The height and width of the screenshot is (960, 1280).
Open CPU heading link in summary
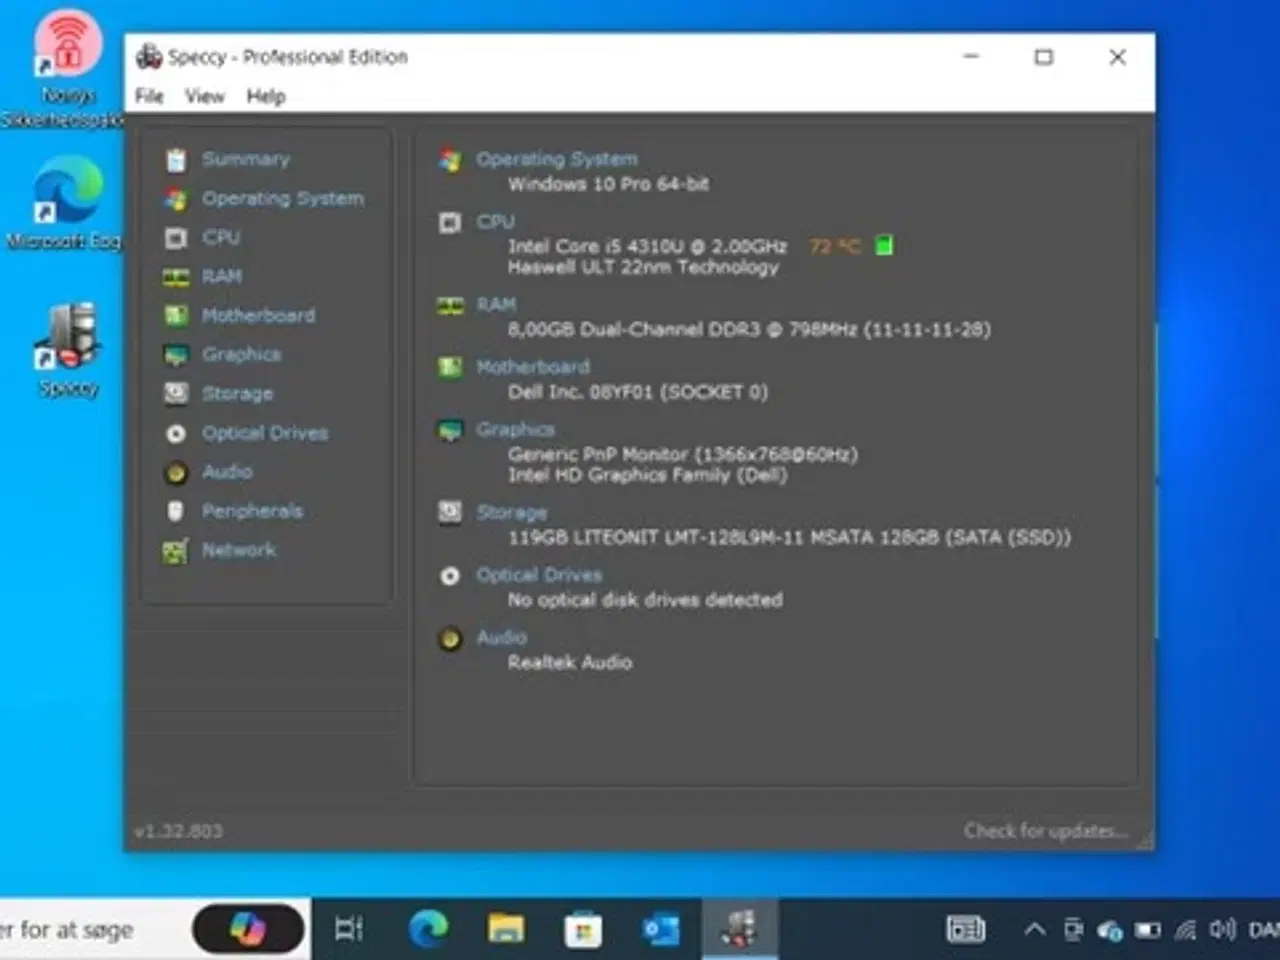pyautogui.click(x=496, y=221)
